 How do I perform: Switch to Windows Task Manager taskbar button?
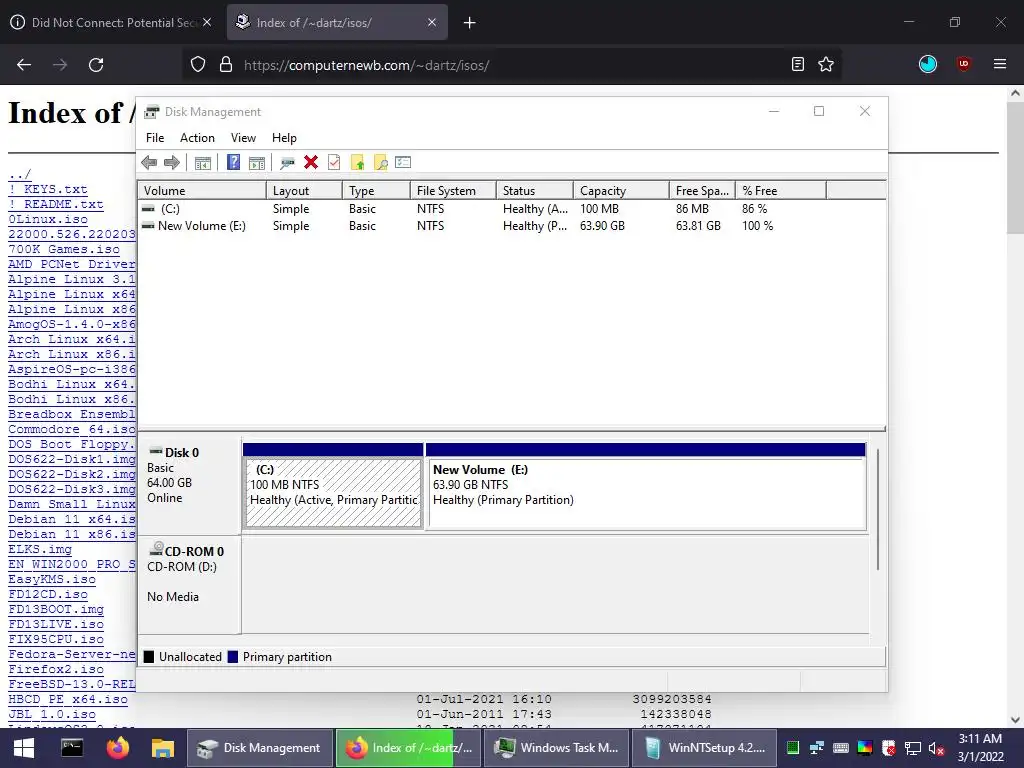pyautogui.click(x=557, y=748)
